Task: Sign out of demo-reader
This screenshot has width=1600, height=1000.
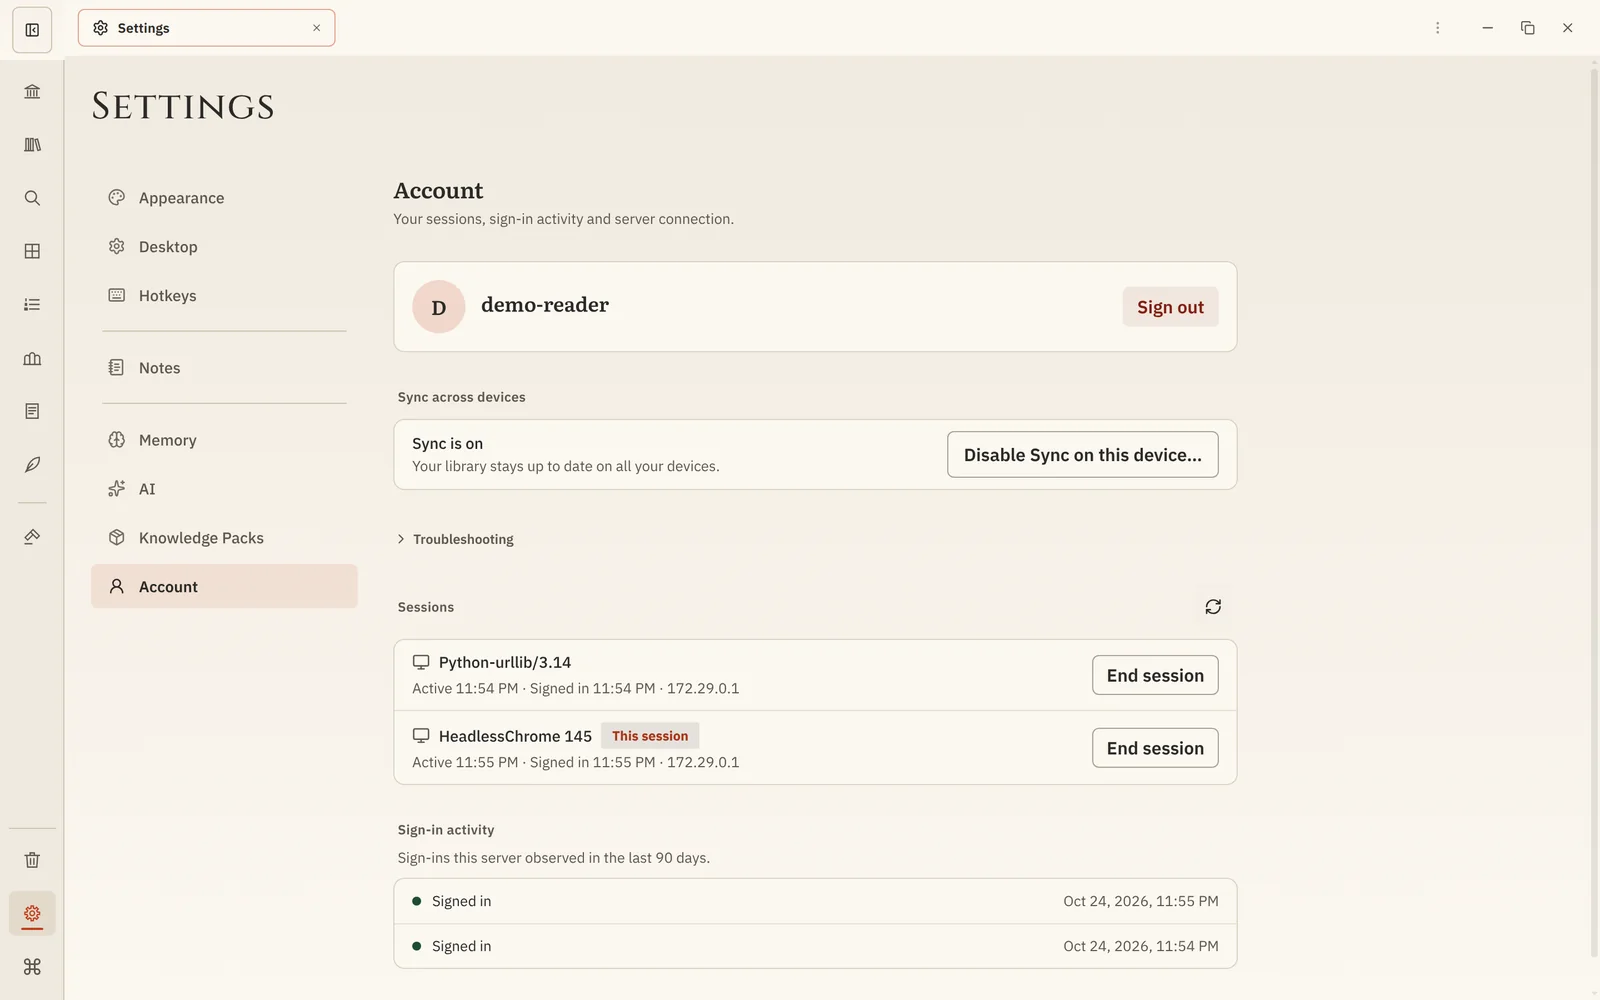Action: click(x=1170, y=307)
